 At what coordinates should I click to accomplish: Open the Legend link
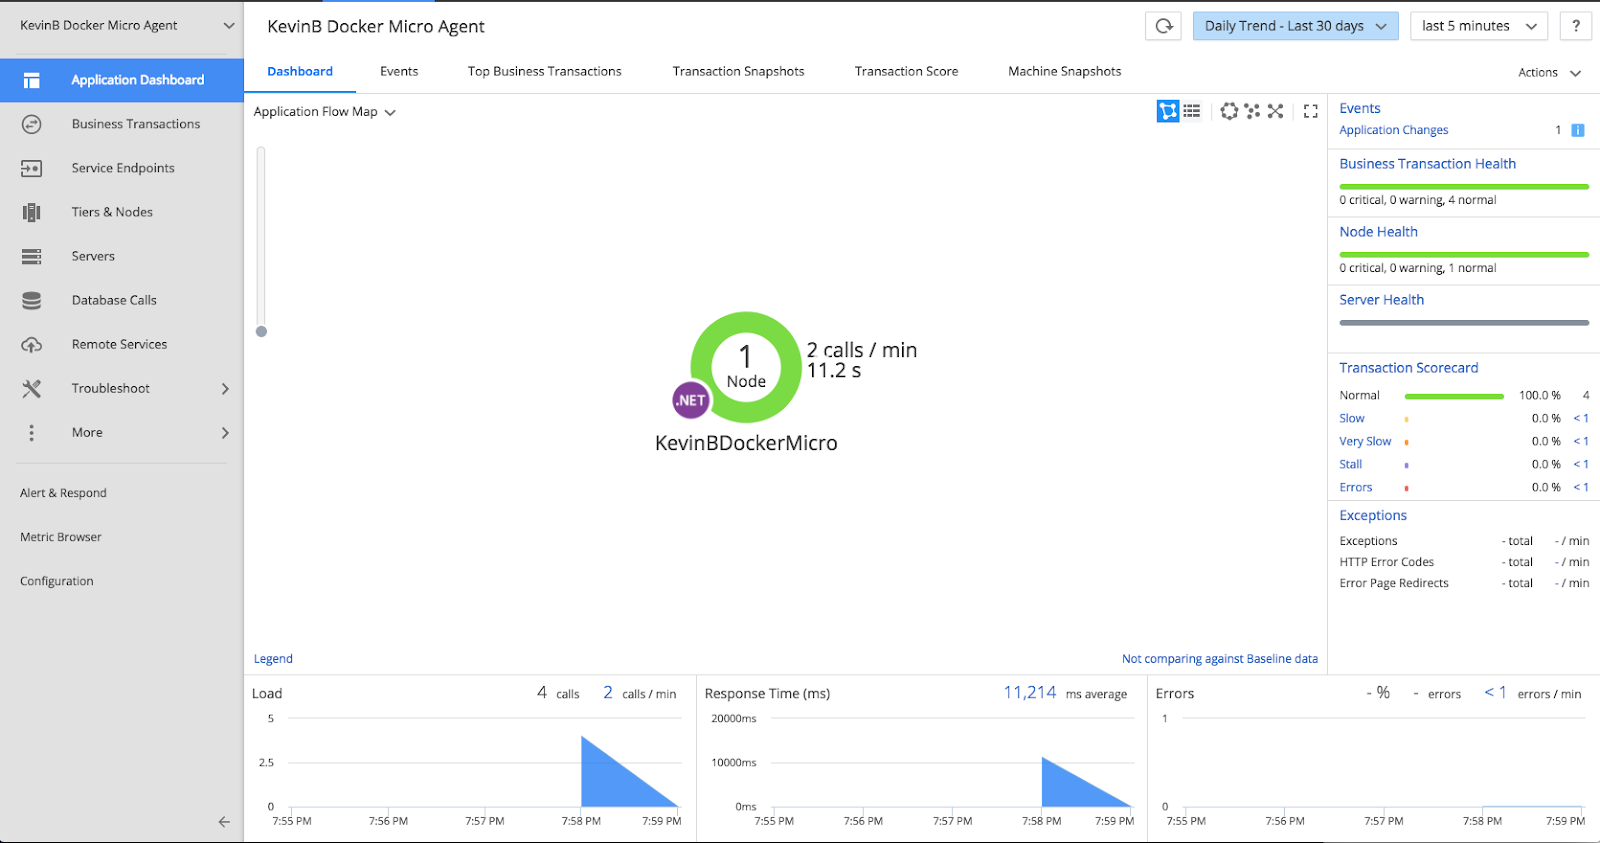pos(273,659)
